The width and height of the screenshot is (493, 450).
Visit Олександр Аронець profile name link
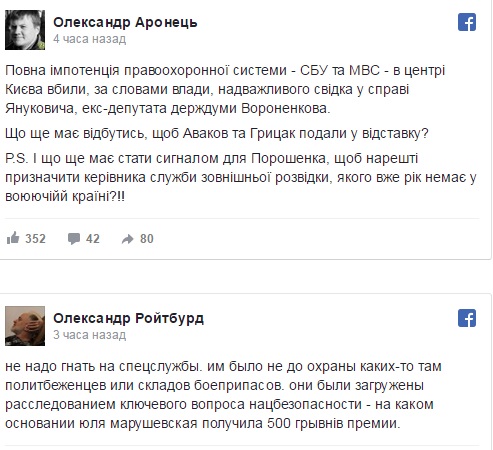(125, 22)
